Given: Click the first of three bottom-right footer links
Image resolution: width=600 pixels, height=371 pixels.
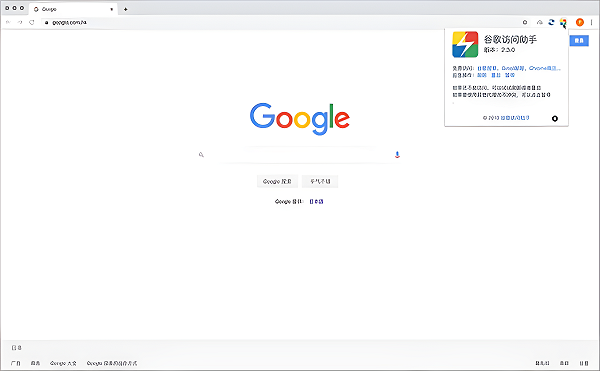Looking at the screenshot, I should coord(542,363).
